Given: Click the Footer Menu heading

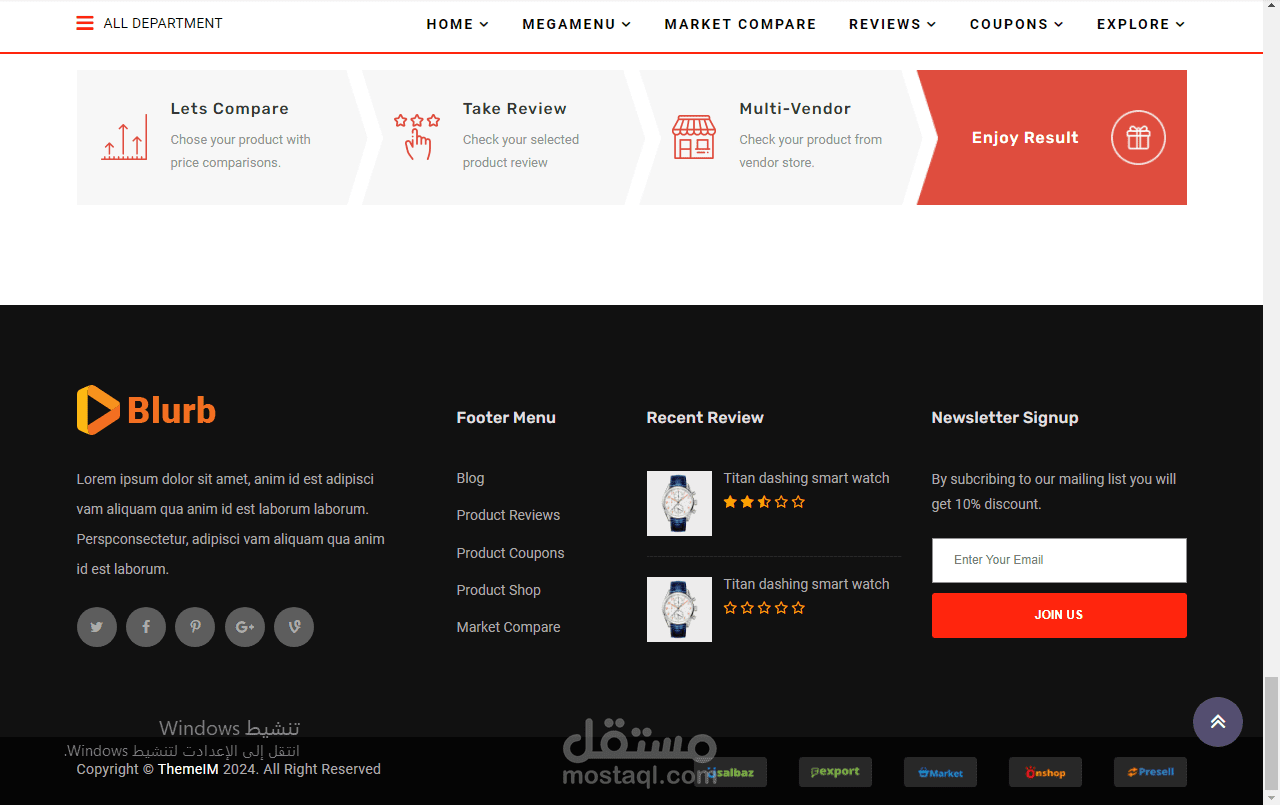Looking at the screenshot, I should click(x=506, y=418).
